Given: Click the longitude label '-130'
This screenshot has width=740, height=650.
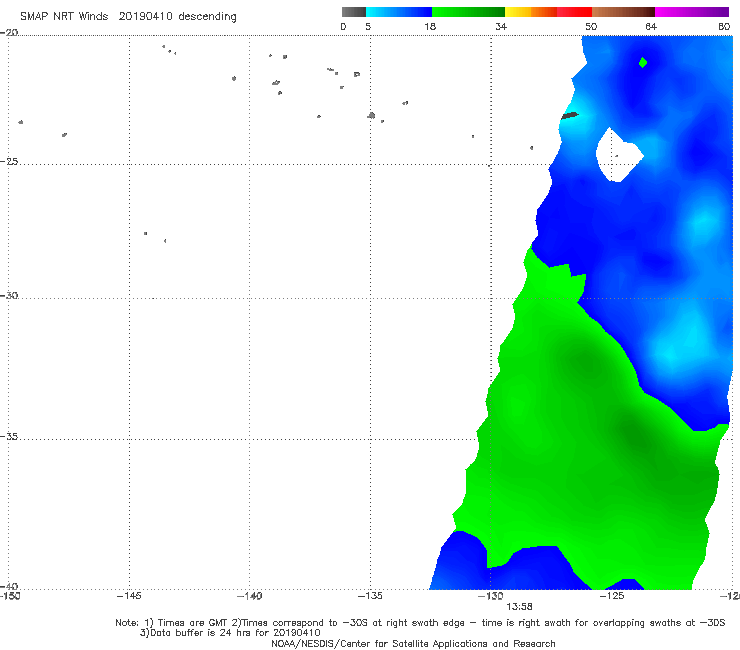Looking at the screenshot, I should pos(490,596).
